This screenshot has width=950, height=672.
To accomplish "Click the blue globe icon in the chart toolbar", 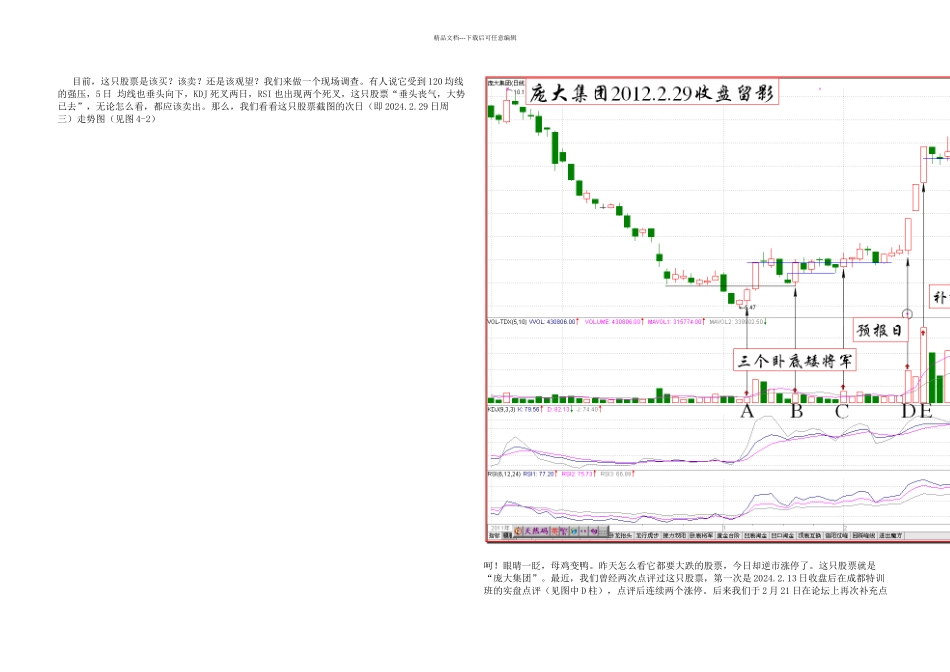I will 573,531.
